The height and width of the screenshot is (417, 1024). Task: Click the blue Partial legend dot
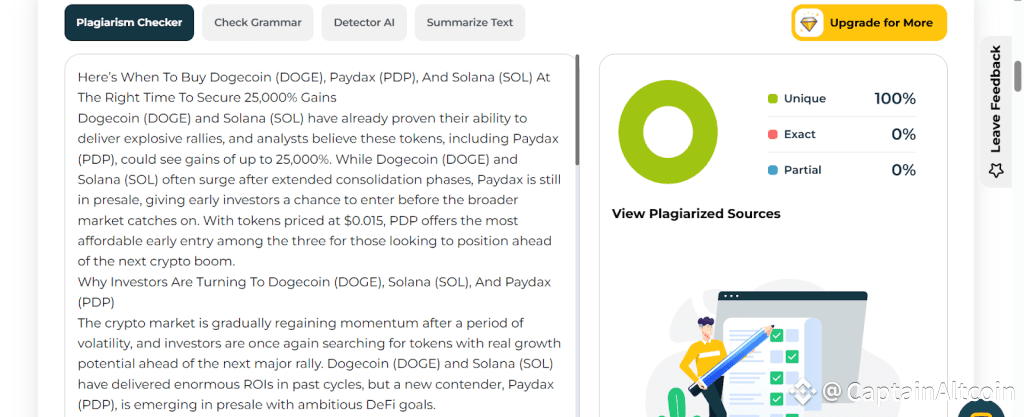[x=773, y=171]
